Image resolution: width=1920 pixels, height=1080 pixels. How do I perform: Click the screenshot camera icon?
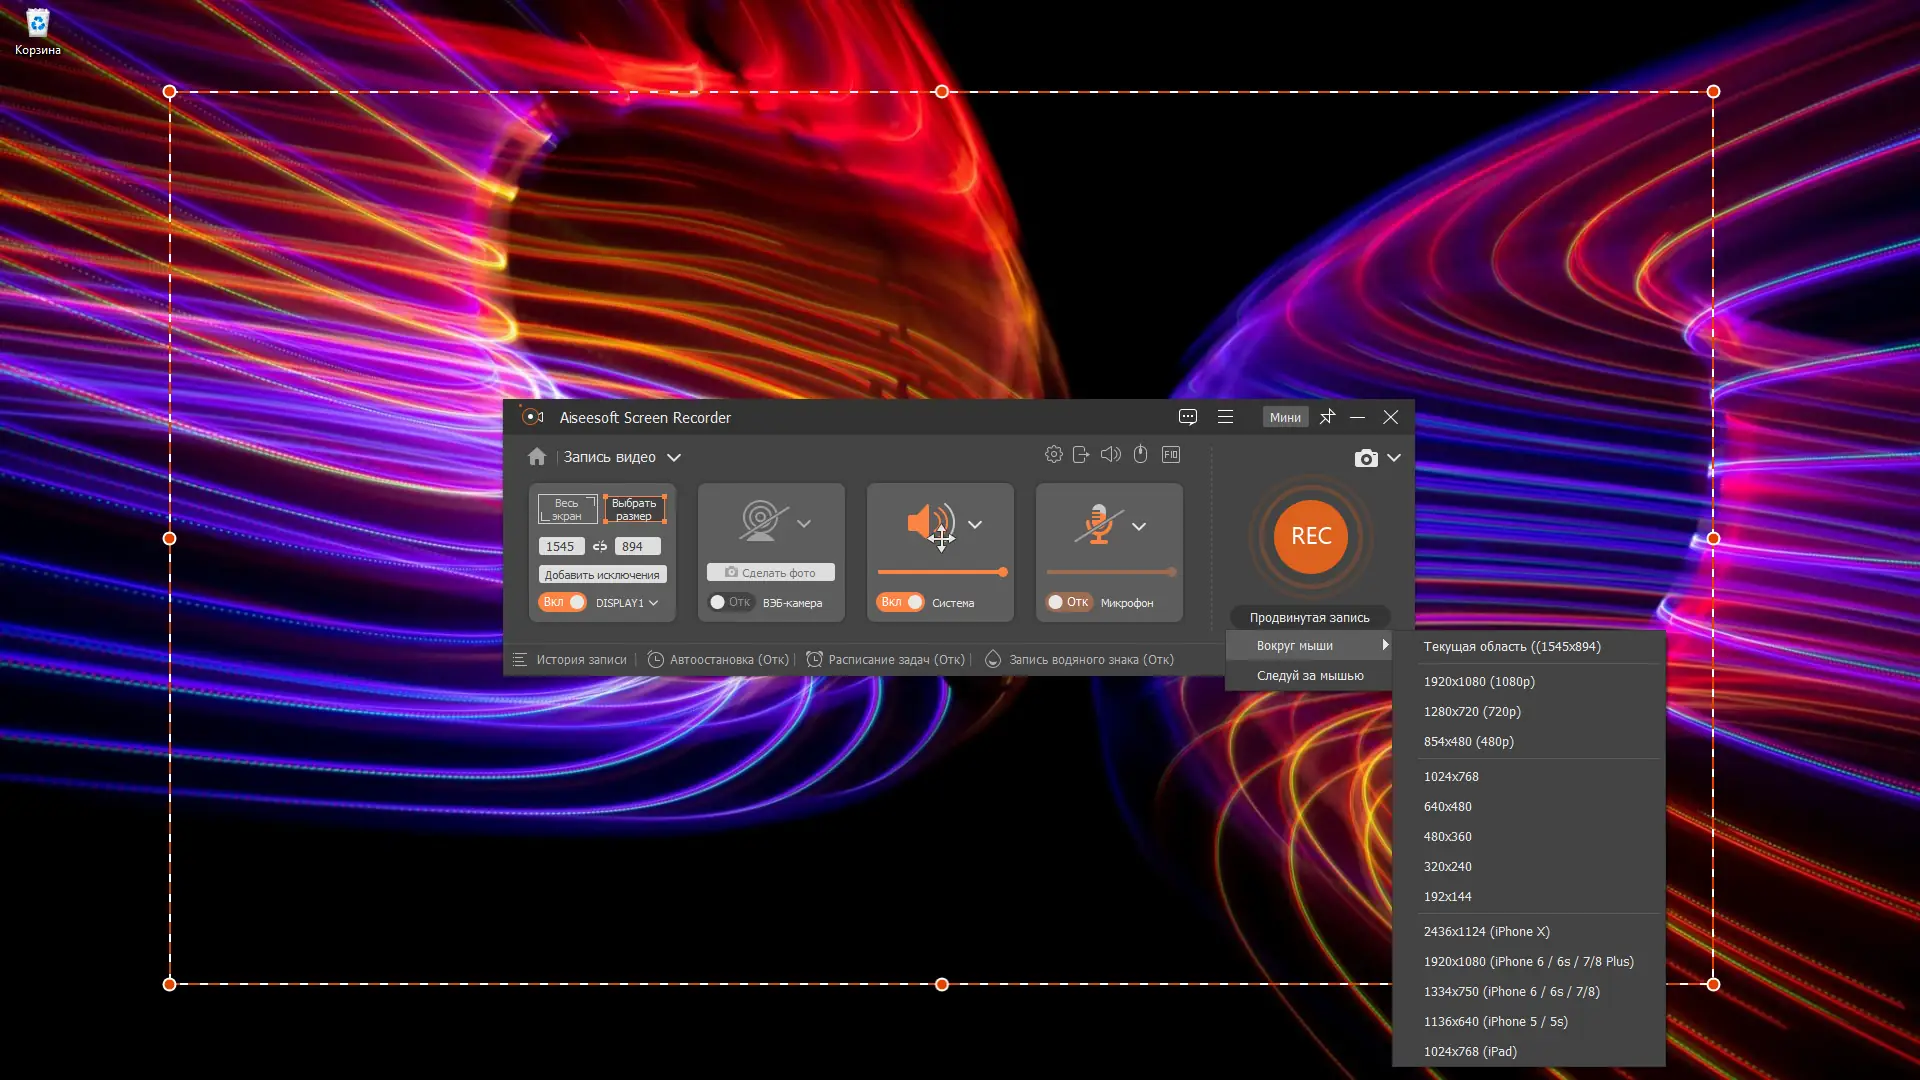click(x=1365, y=458)
